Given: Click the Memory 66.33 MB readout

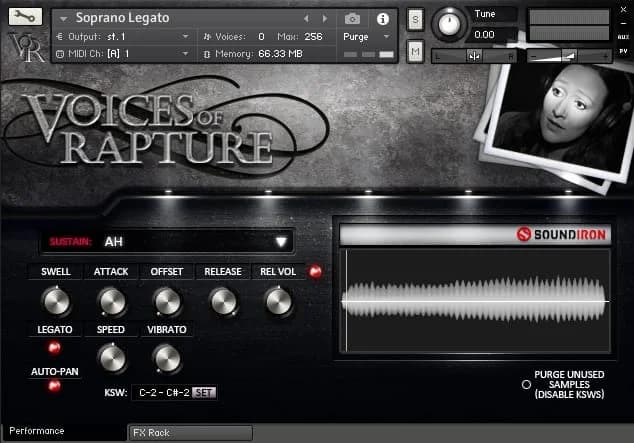Looking at the screenshot, I should point(280,54).
